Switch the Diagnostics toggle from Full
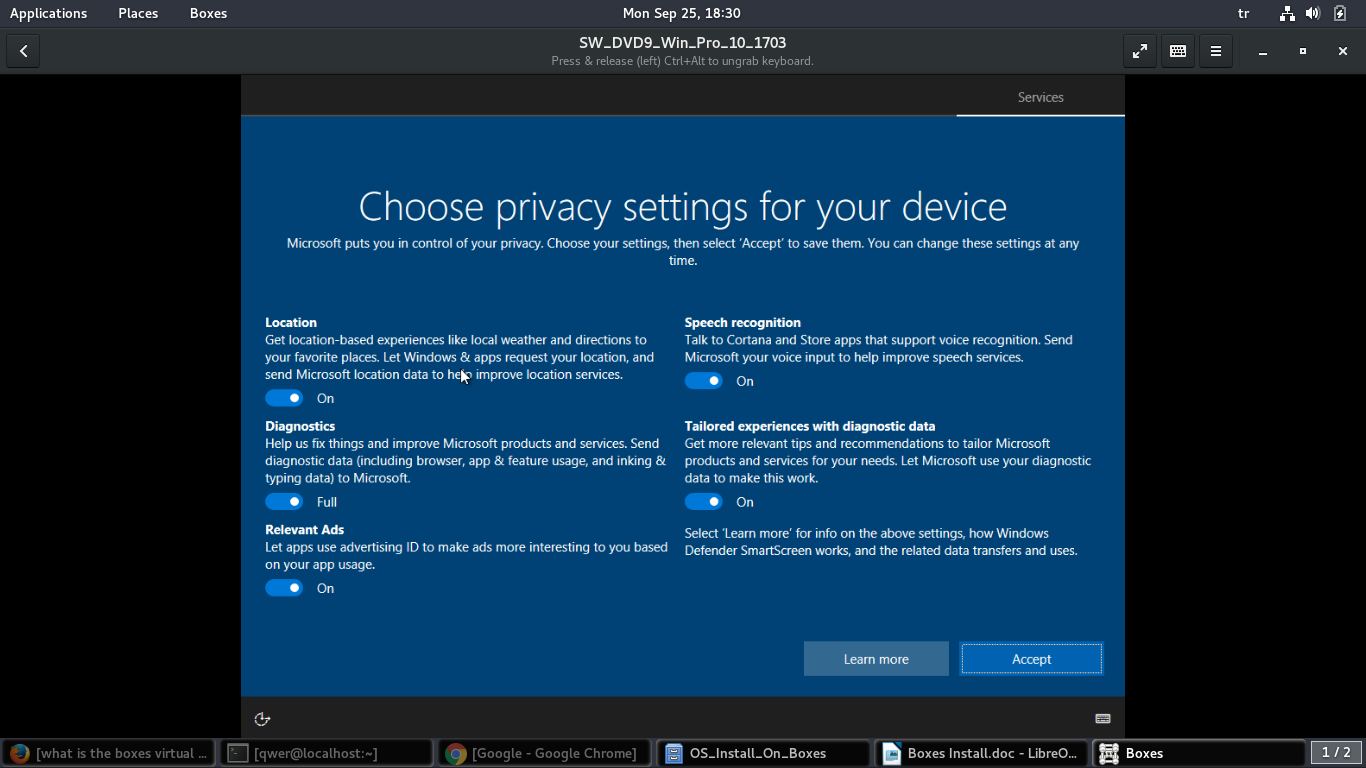 pyautogui.click(x=284, y=502)
